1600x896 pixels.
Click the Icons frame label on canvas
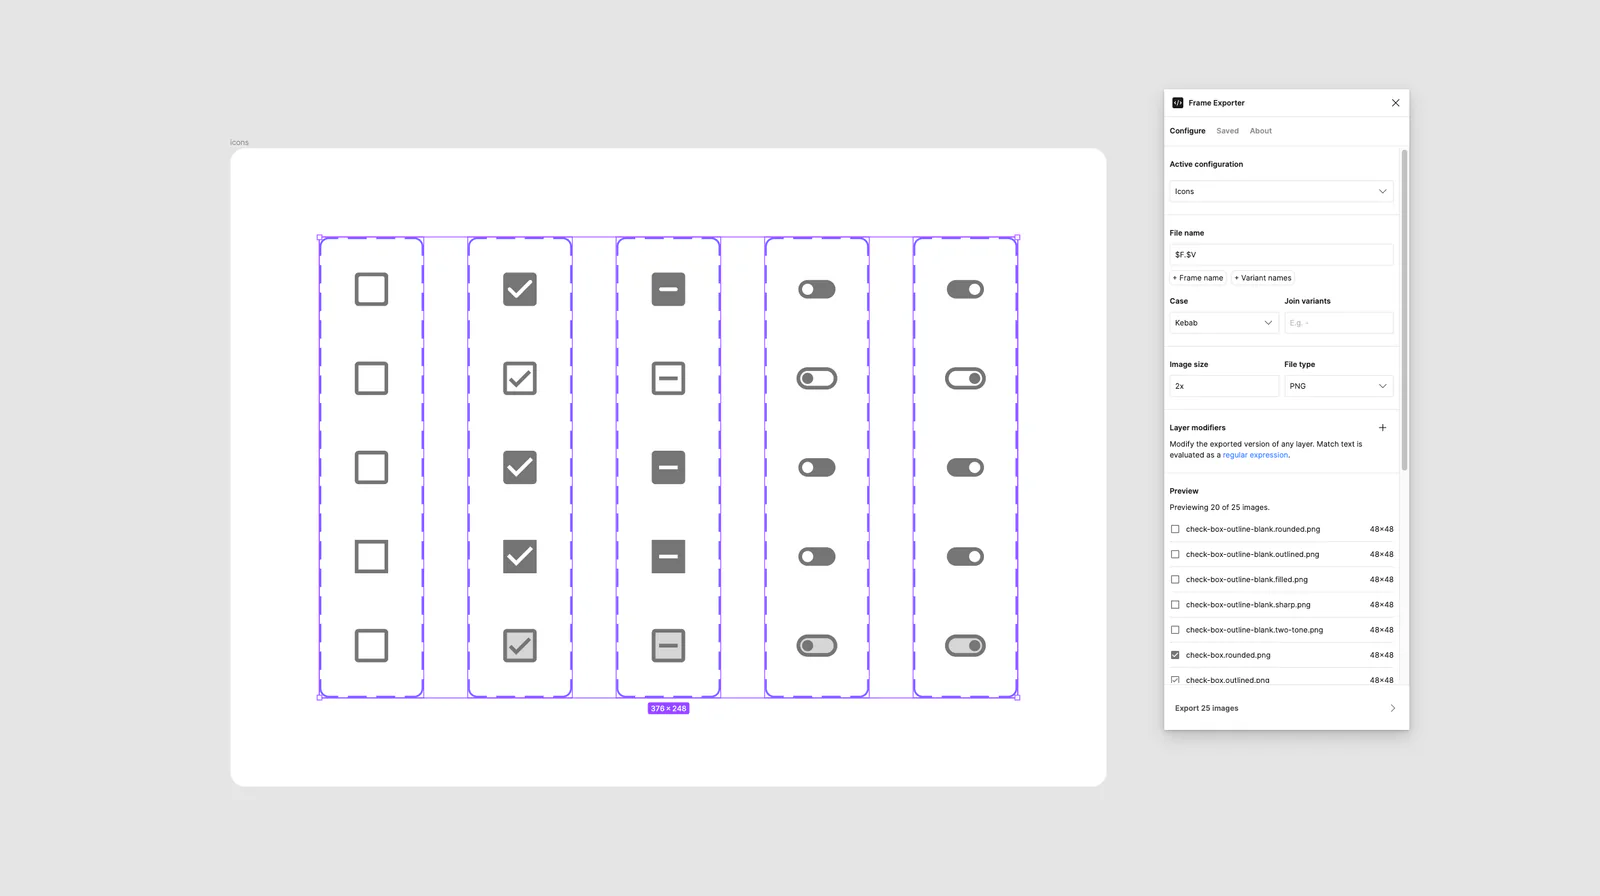pos(239,142)
